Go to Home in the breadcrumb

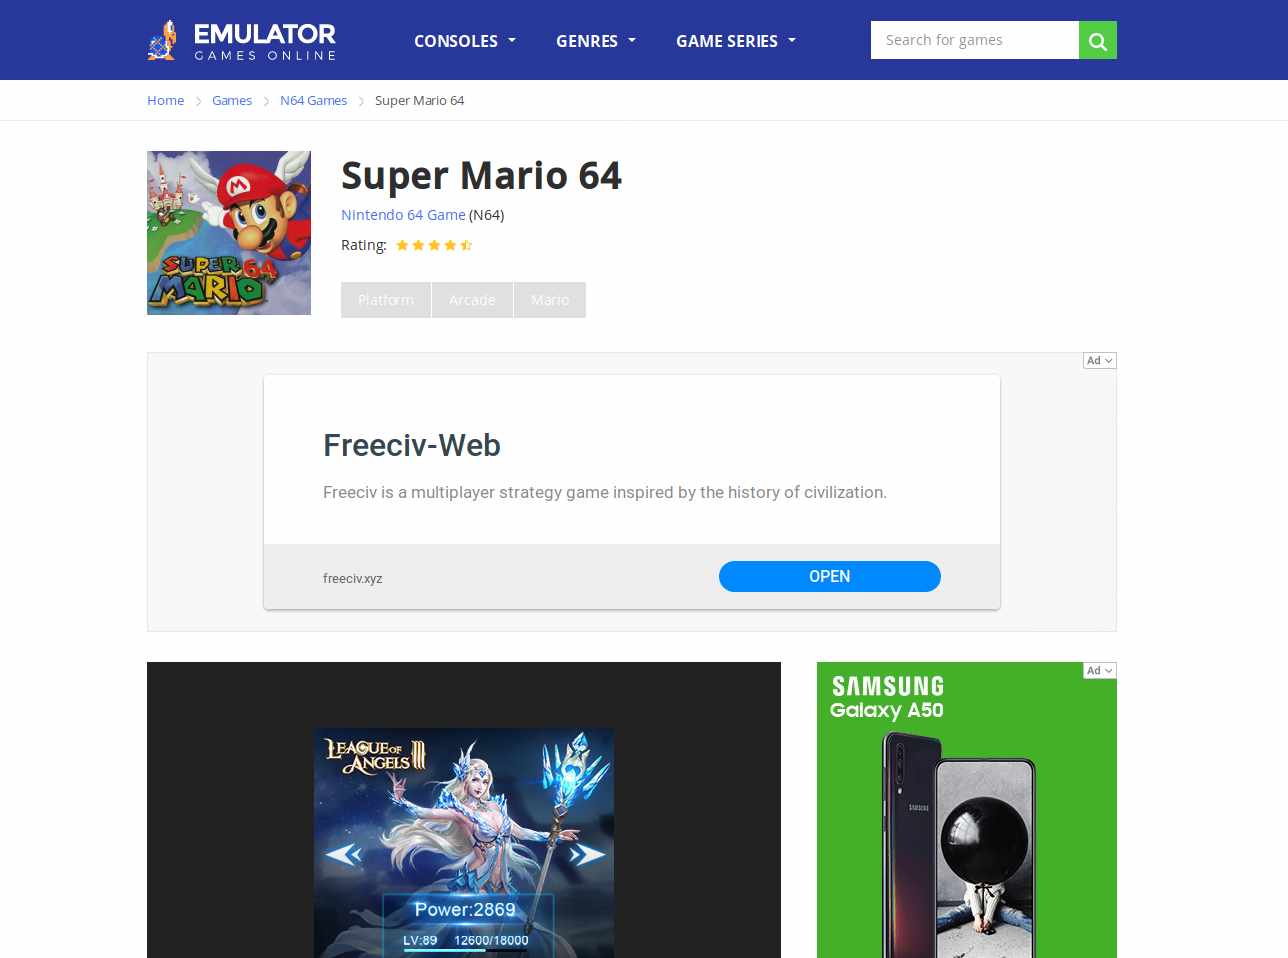[x=165, y=101]
